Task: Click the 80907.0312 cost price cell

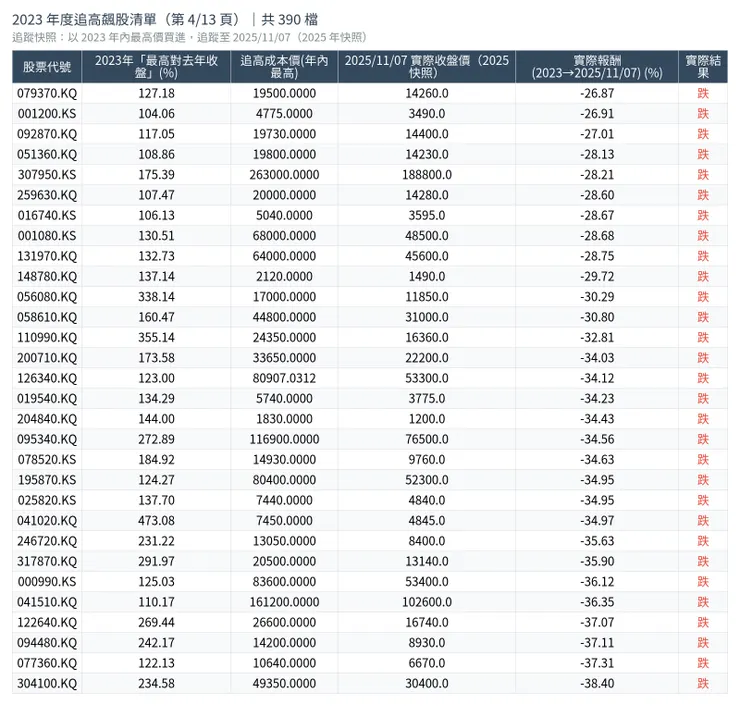Action: 284,378
